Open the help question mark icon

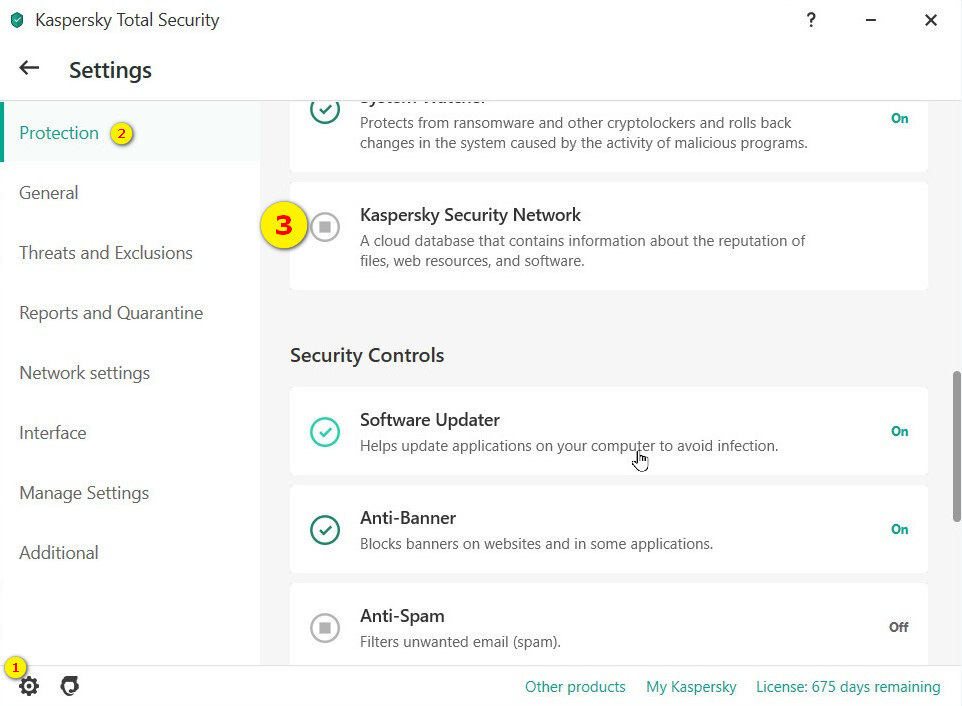(x=811, y=20)
